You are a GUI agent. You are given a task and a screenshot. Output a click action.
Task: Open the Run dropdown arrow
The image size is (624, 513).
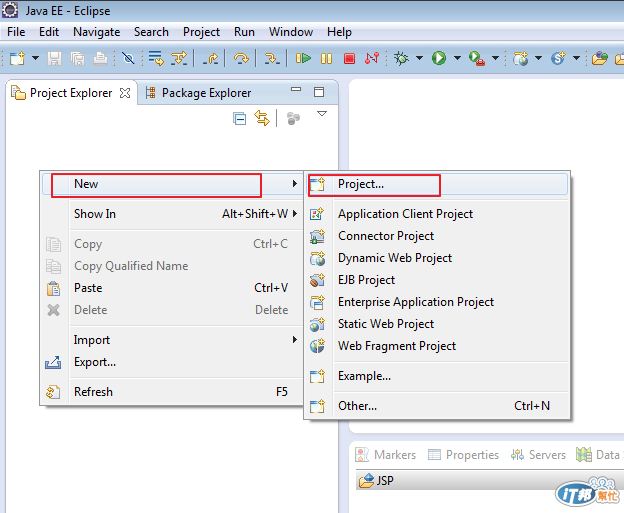[x=457, y=59]
